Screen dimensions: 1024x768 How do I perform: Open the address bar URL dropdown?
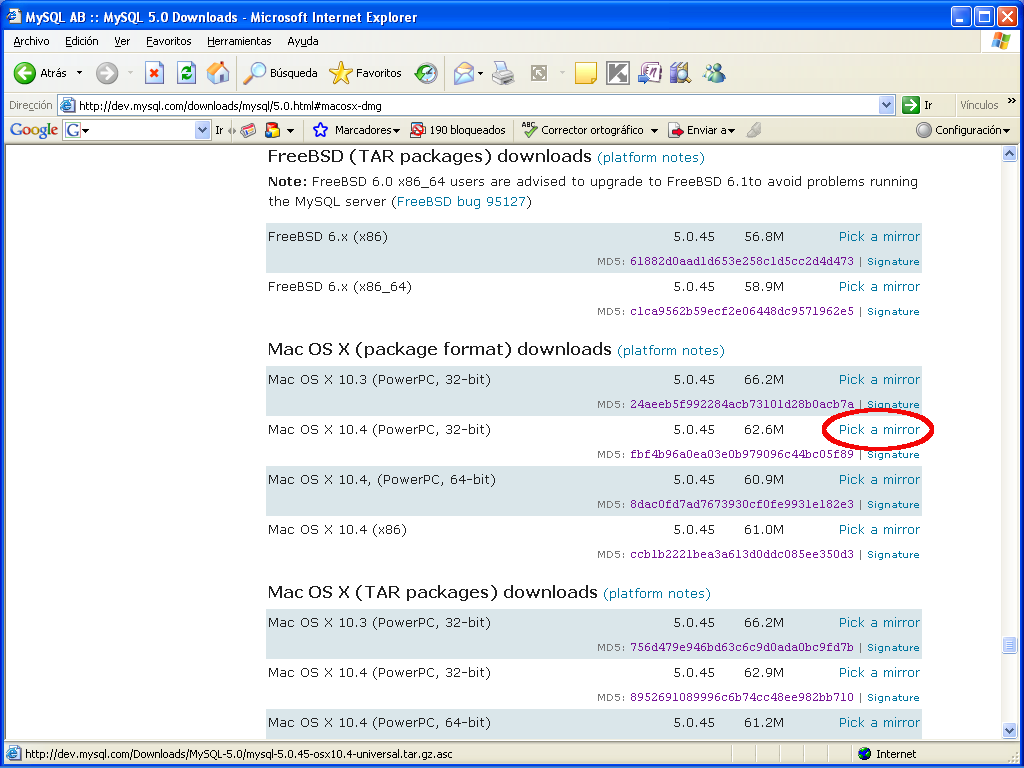pos(886,105)
